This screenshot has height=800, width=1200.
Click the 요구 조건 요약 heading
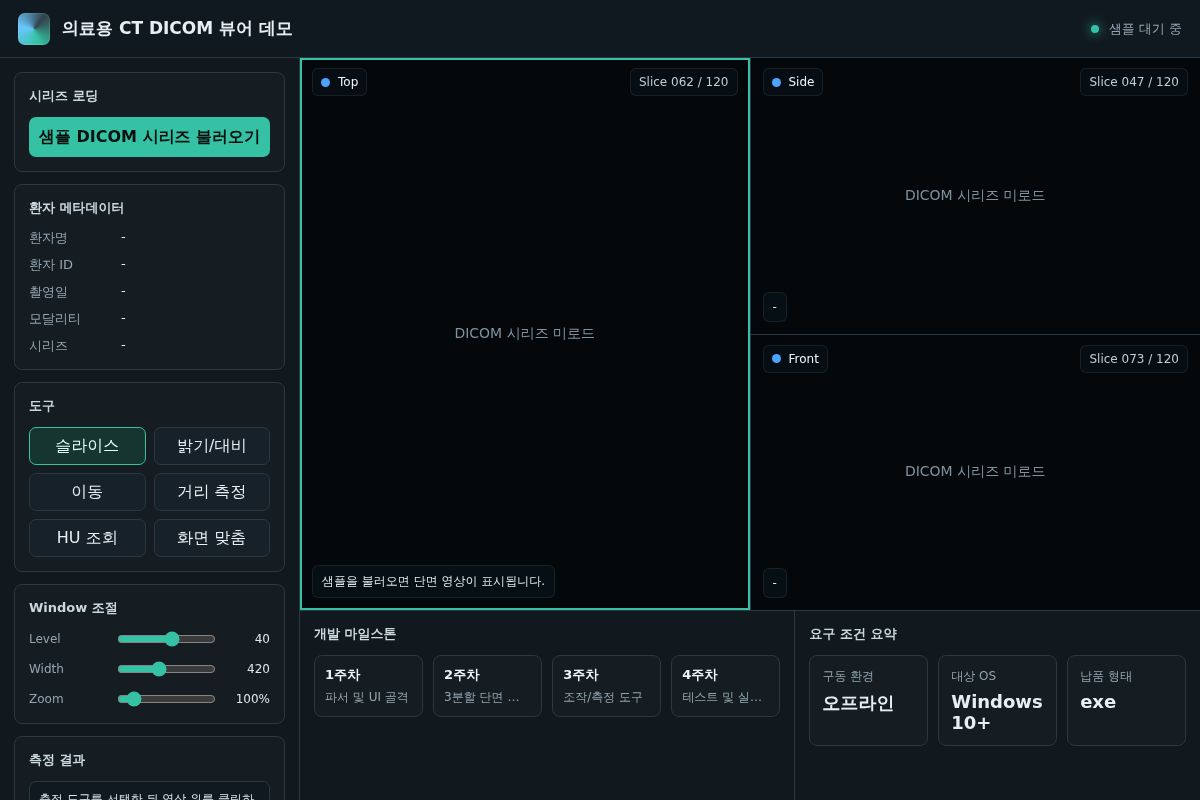[x=853, y=634]
